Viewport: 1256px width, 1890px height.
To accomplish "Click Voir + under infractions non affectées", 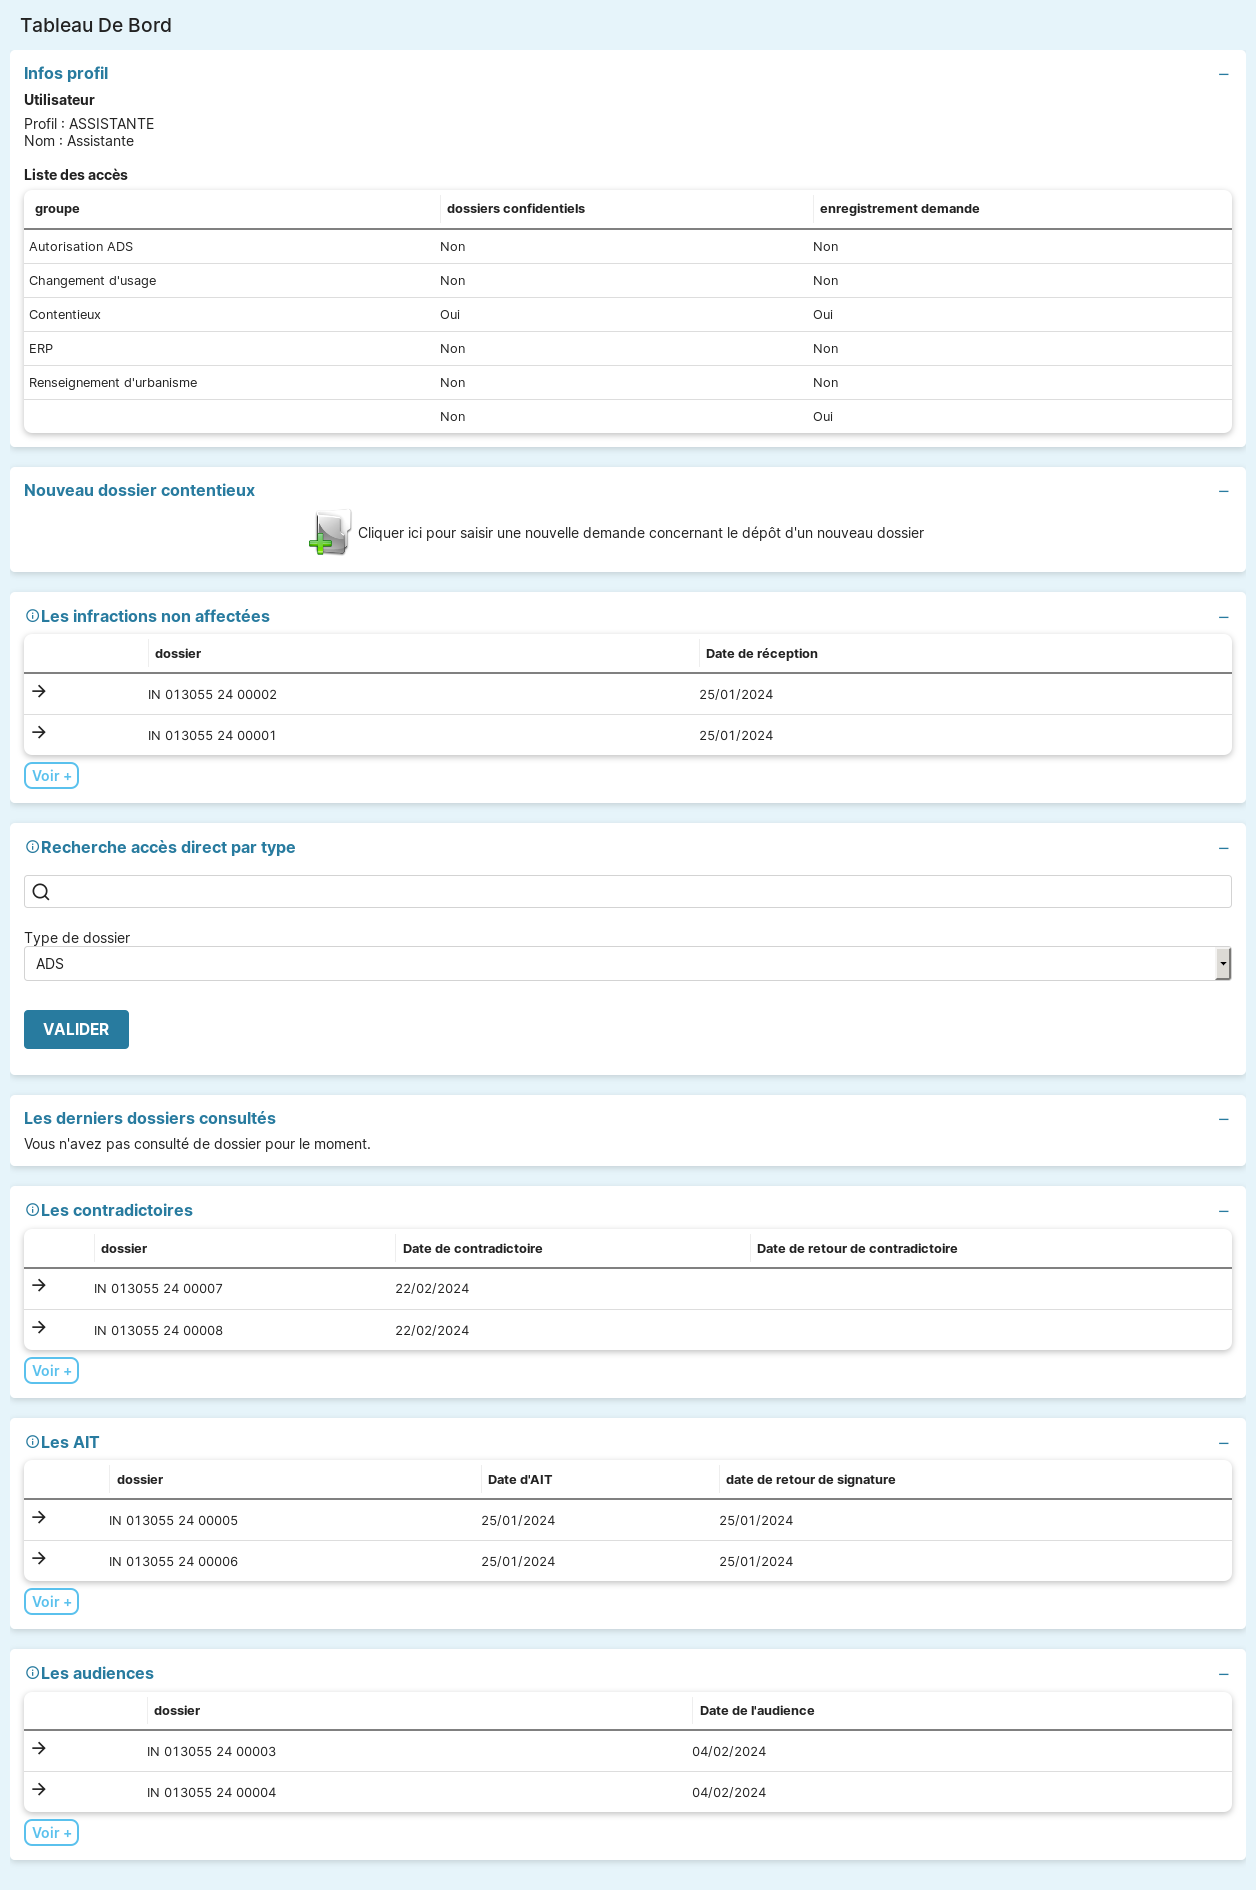I will click(x=51, y=776).
